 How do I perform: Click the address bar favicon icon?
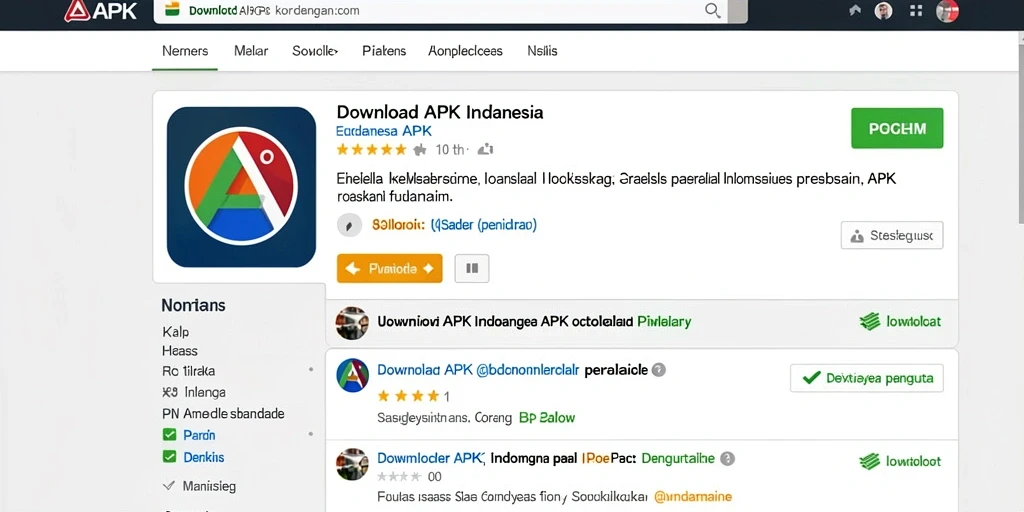point(172,10)
